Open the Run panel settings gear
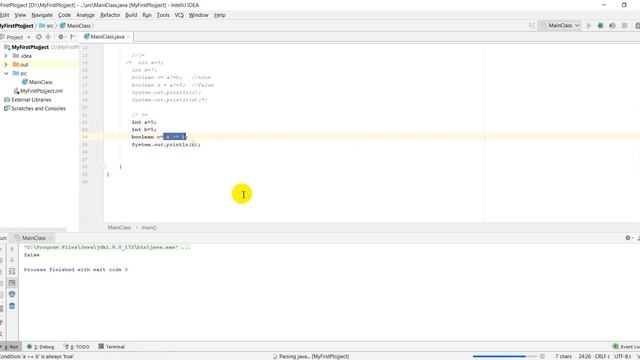The width and height of the screenshot is (640, 360). [x=629, y=238]
